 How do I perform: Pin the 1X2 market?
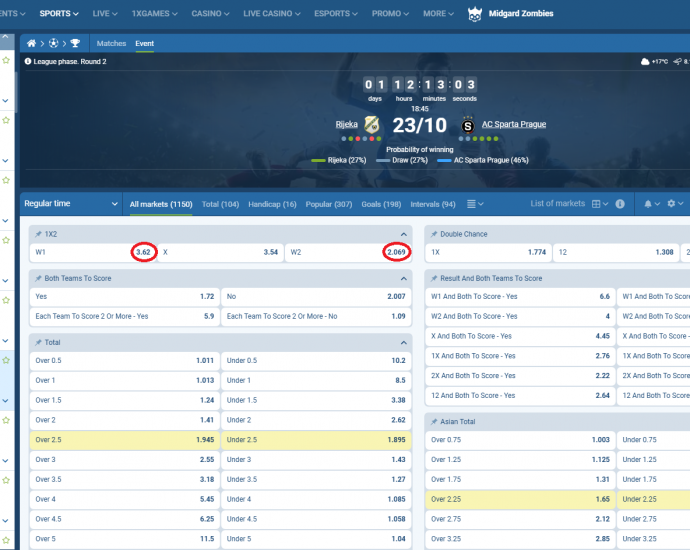(x=38, y=234)
